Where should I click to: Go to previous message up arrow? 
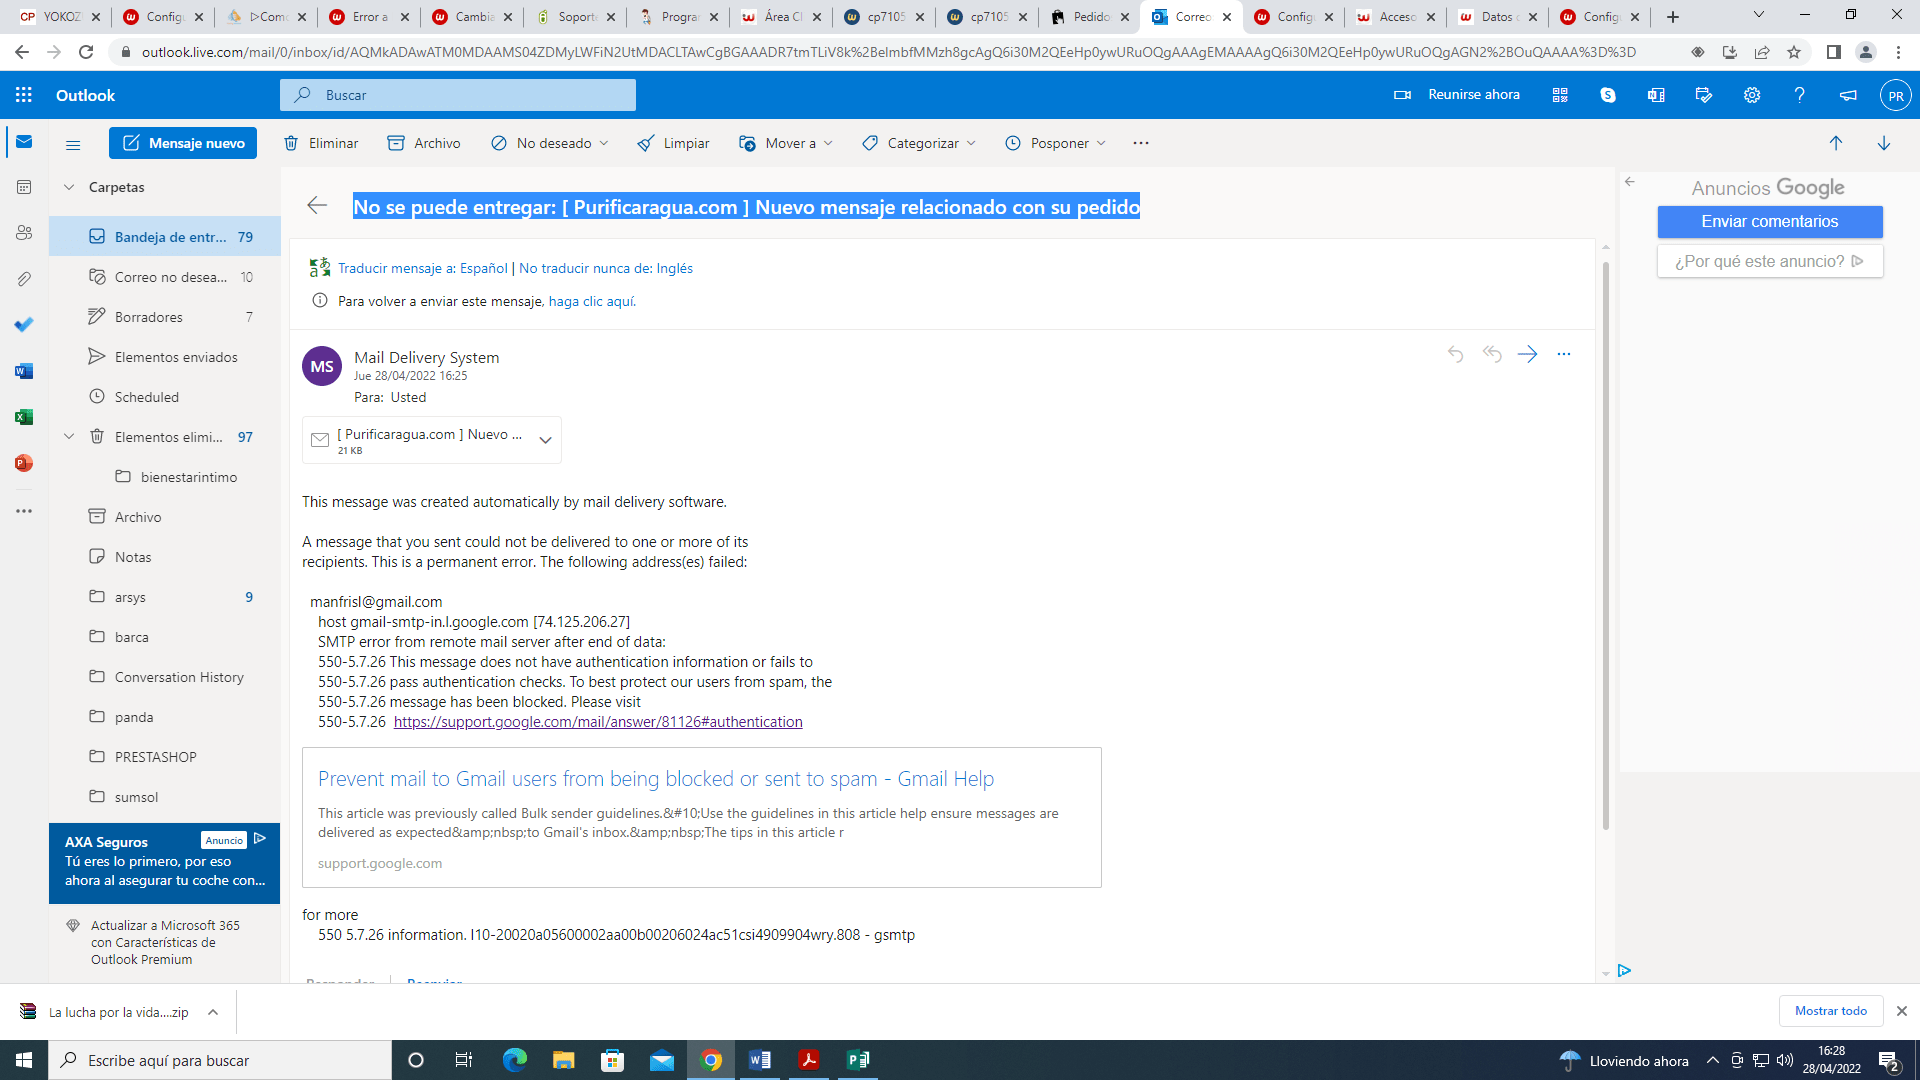[1836, 143]
